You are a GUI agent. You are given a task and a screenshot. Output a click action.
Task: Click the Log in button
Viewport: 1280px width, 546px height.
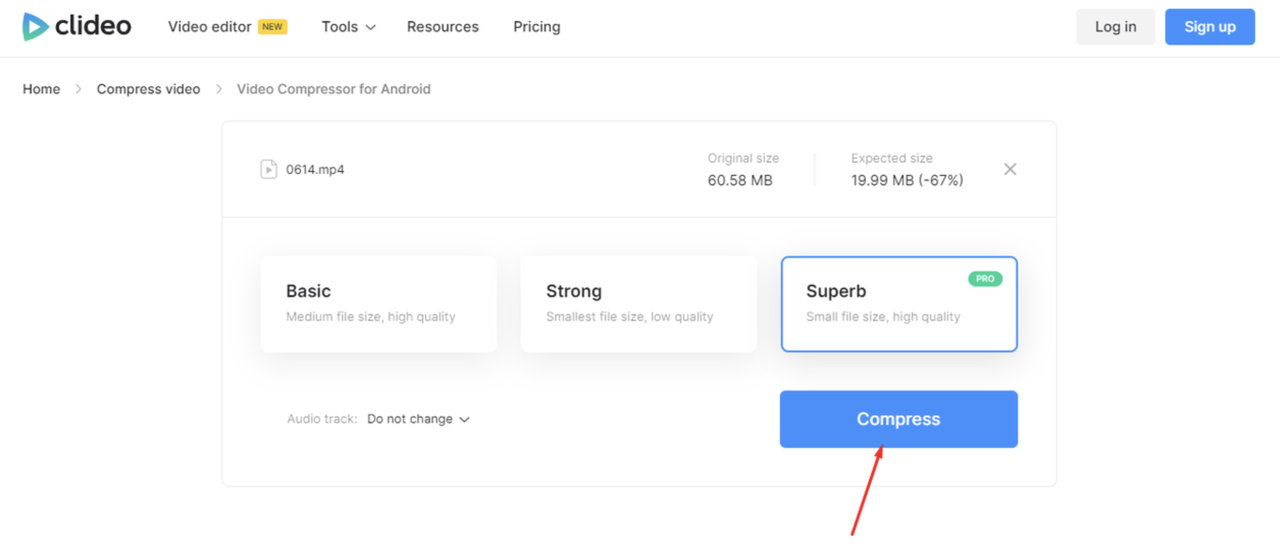tap(1115, 27)
